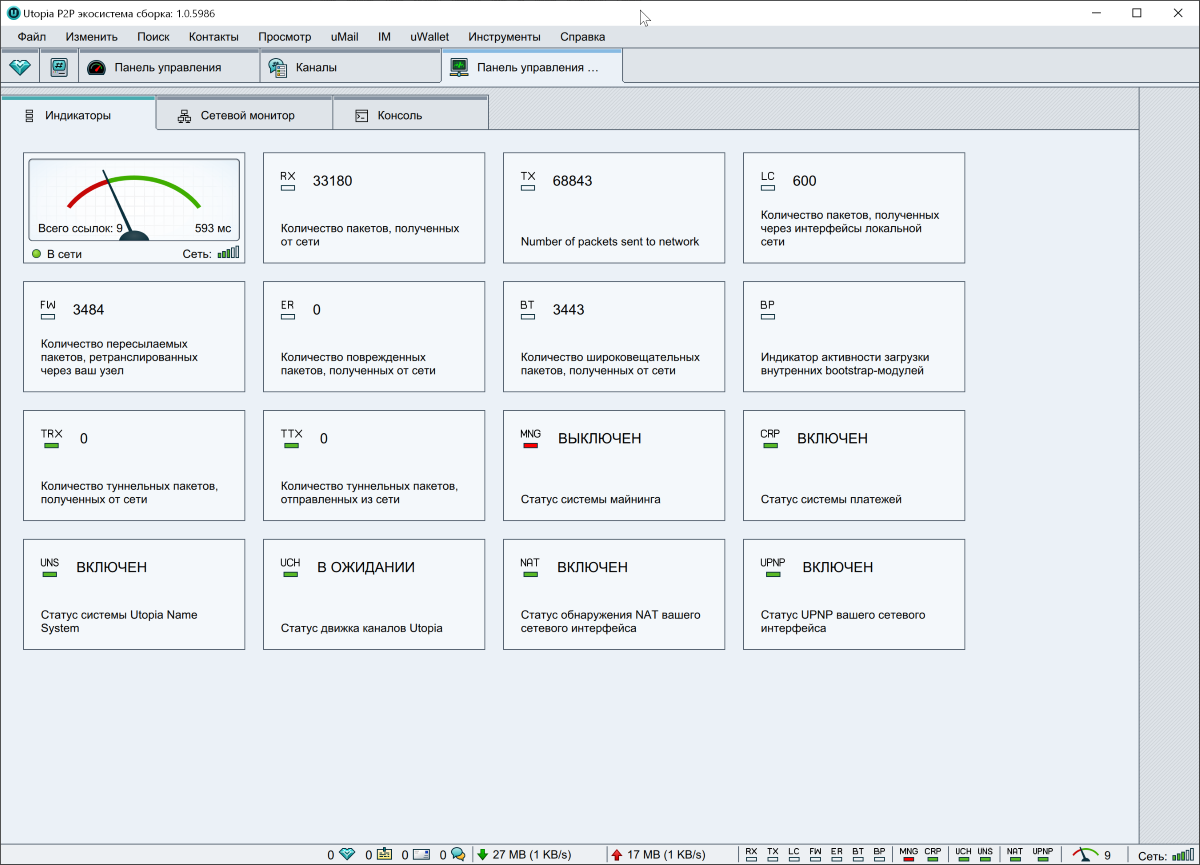Click the BT indicator icon in the card
This screenshot has height=865, width=1200.
click(x=528, y=310)
